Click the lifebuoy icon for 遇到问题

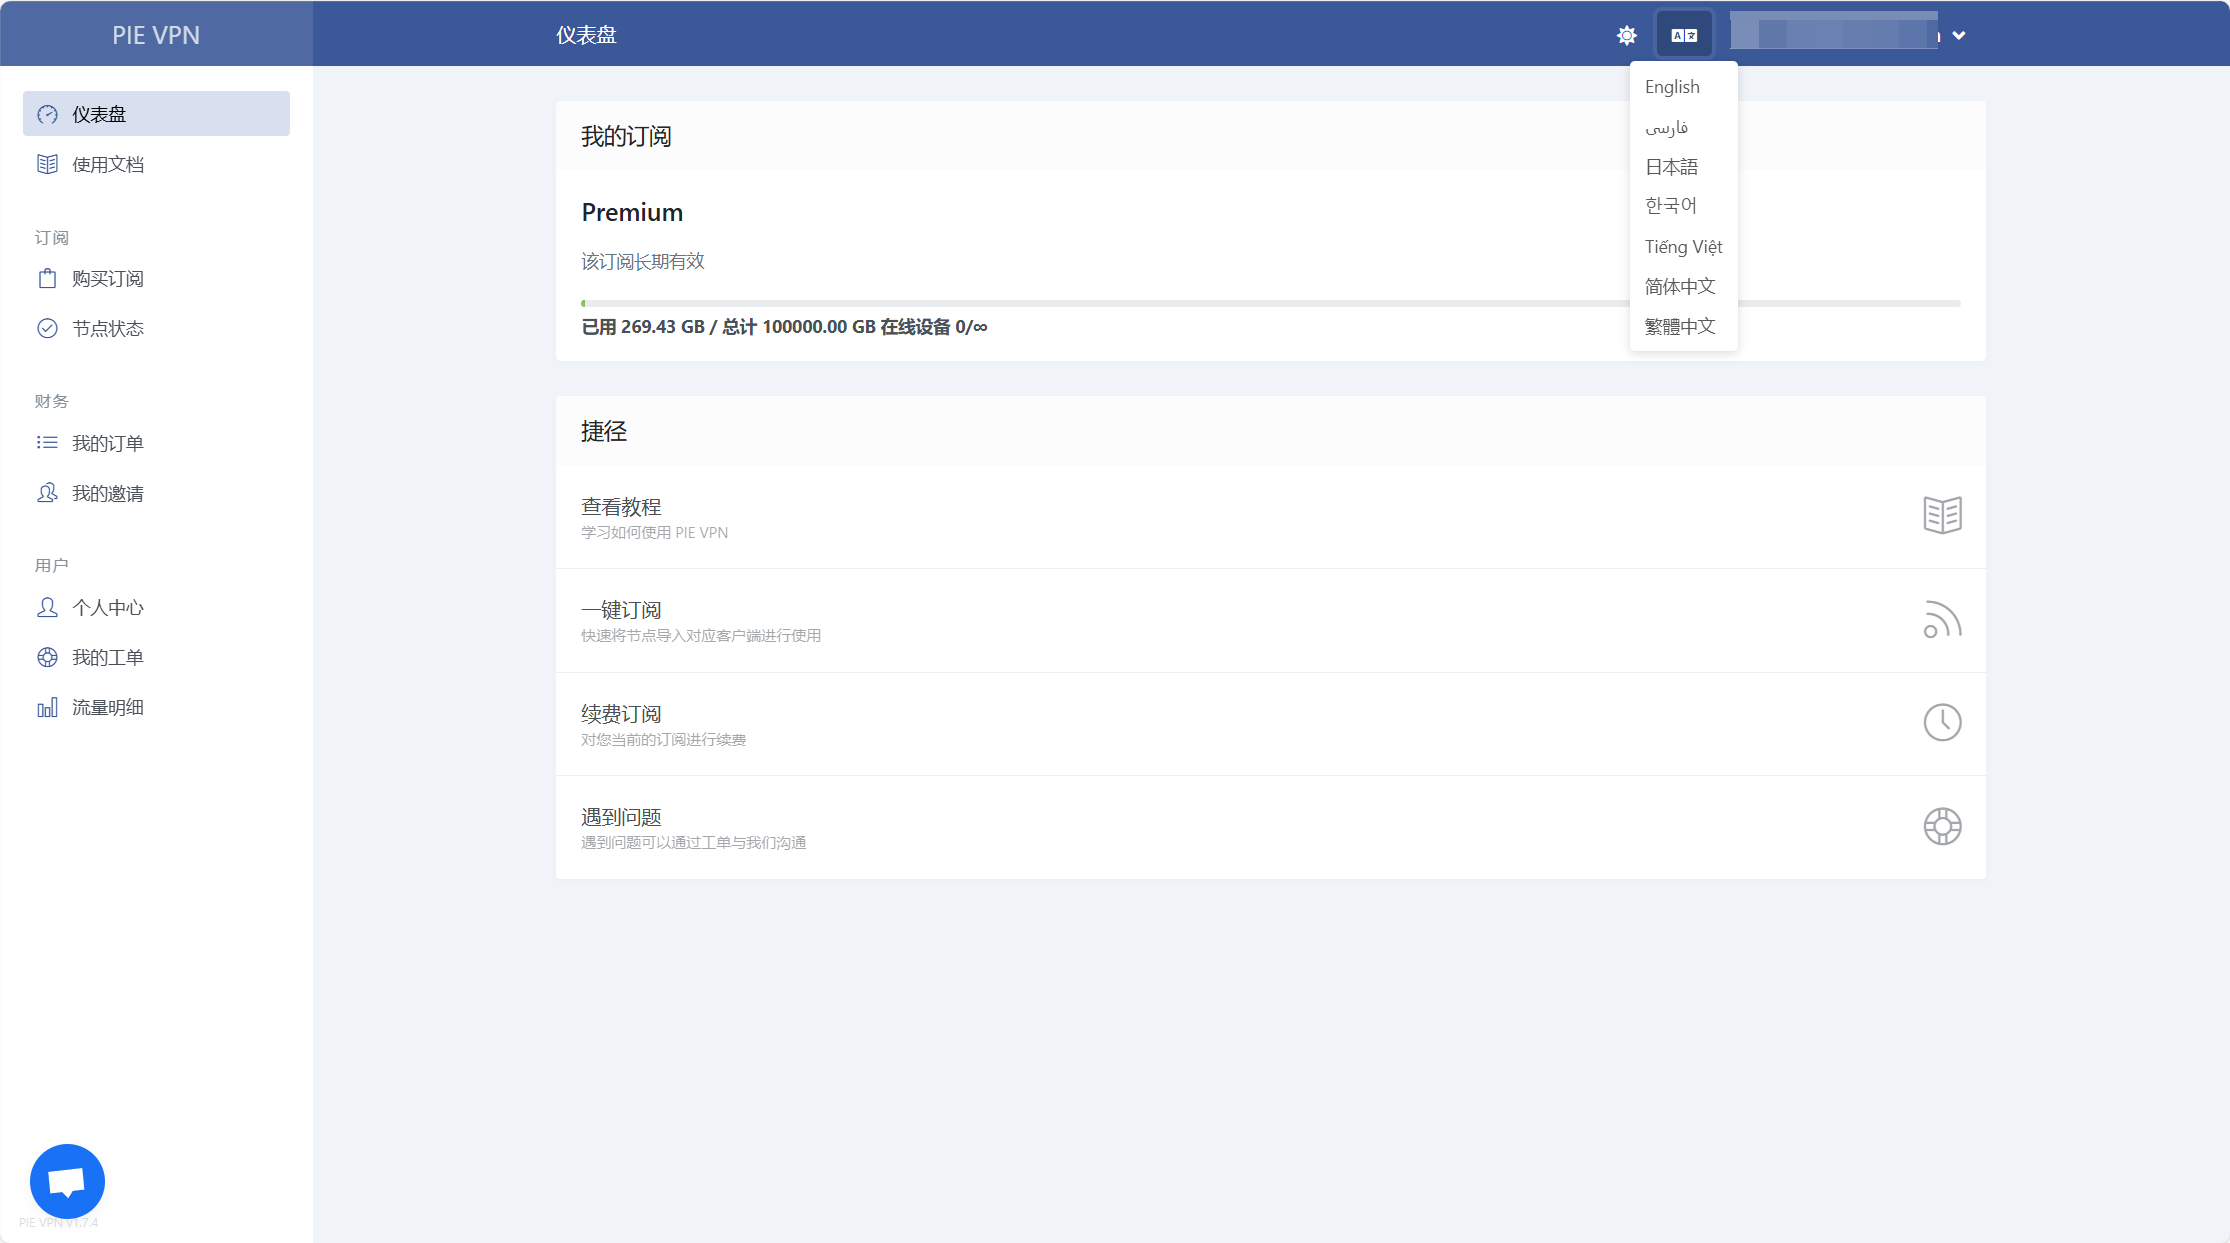[1942, 826]
